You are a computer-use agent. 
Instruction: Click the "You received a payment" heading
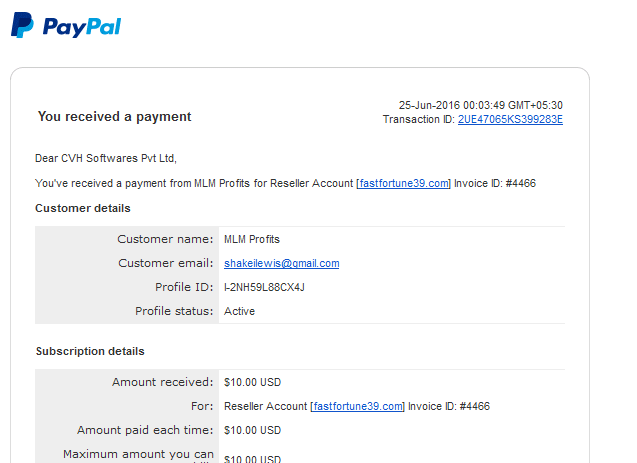(114, 117)
